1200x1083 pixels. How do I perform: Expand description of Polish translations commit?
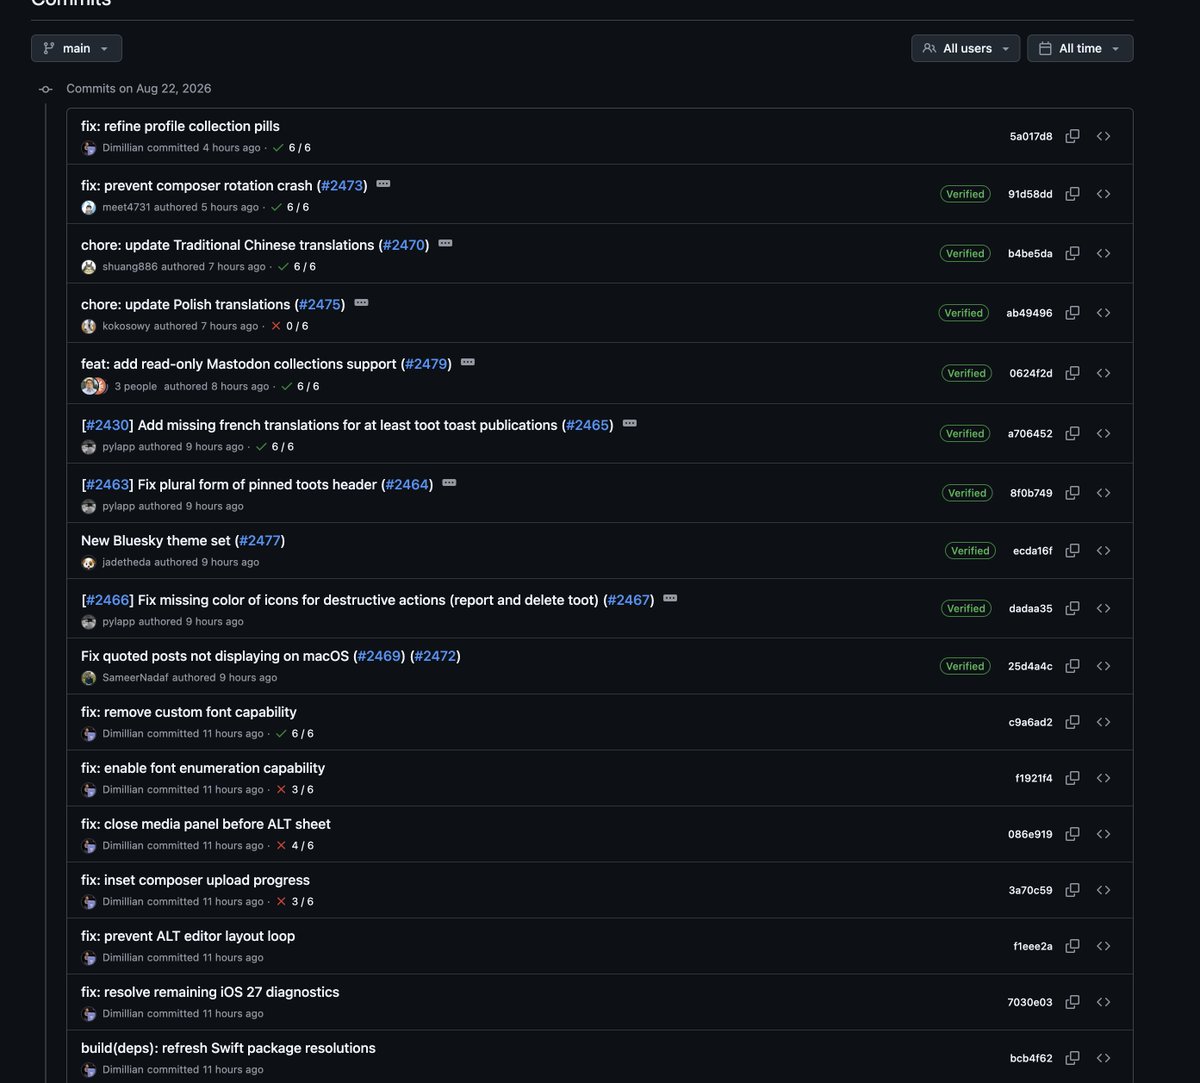[x=361, y=302]
